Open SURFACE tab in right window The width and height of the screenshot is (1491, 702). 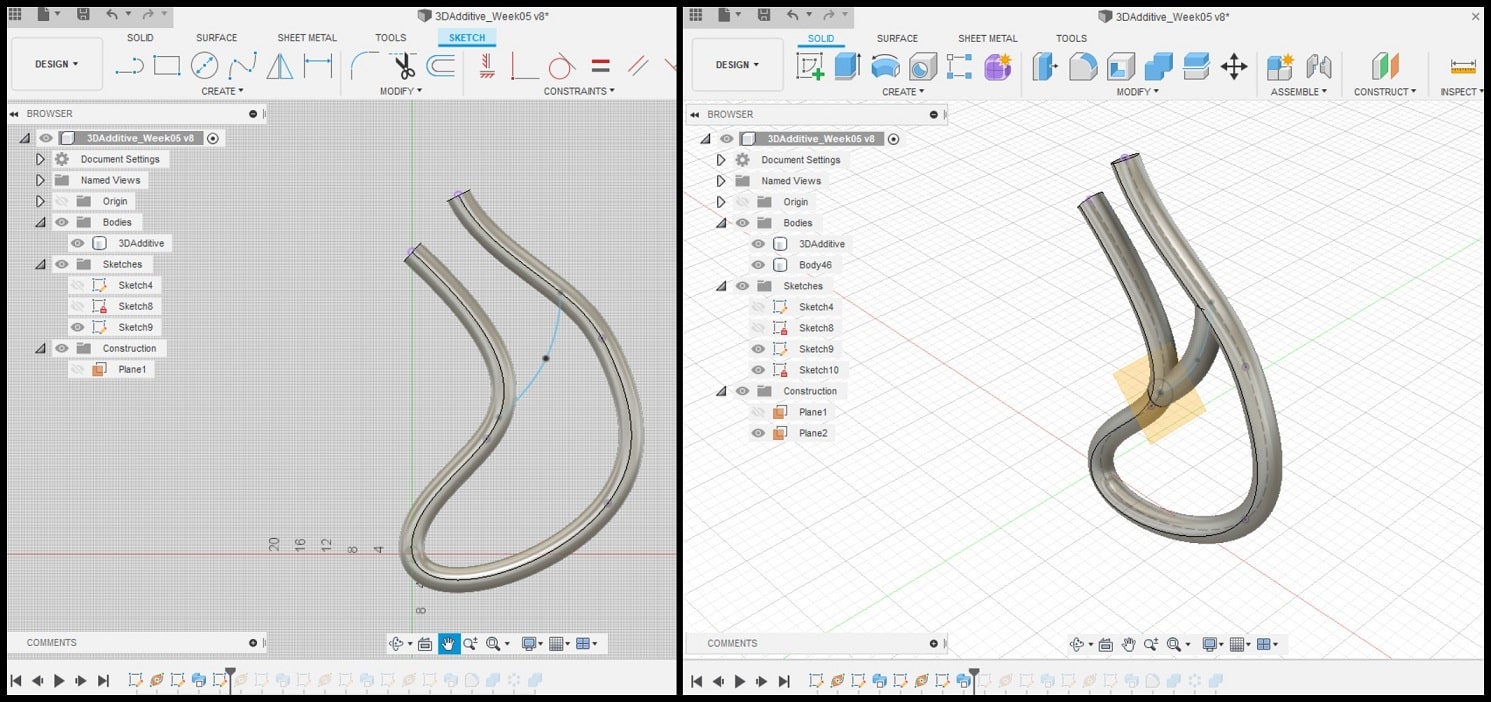pos(897,39)
